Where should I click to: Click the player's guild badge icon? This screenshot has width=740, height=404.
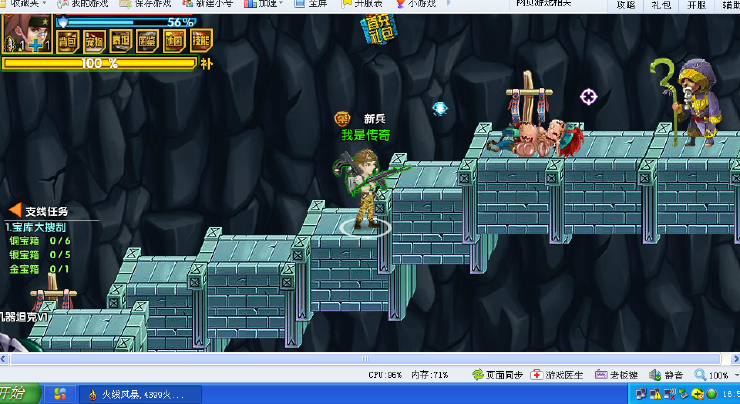[x=342, y=118]
